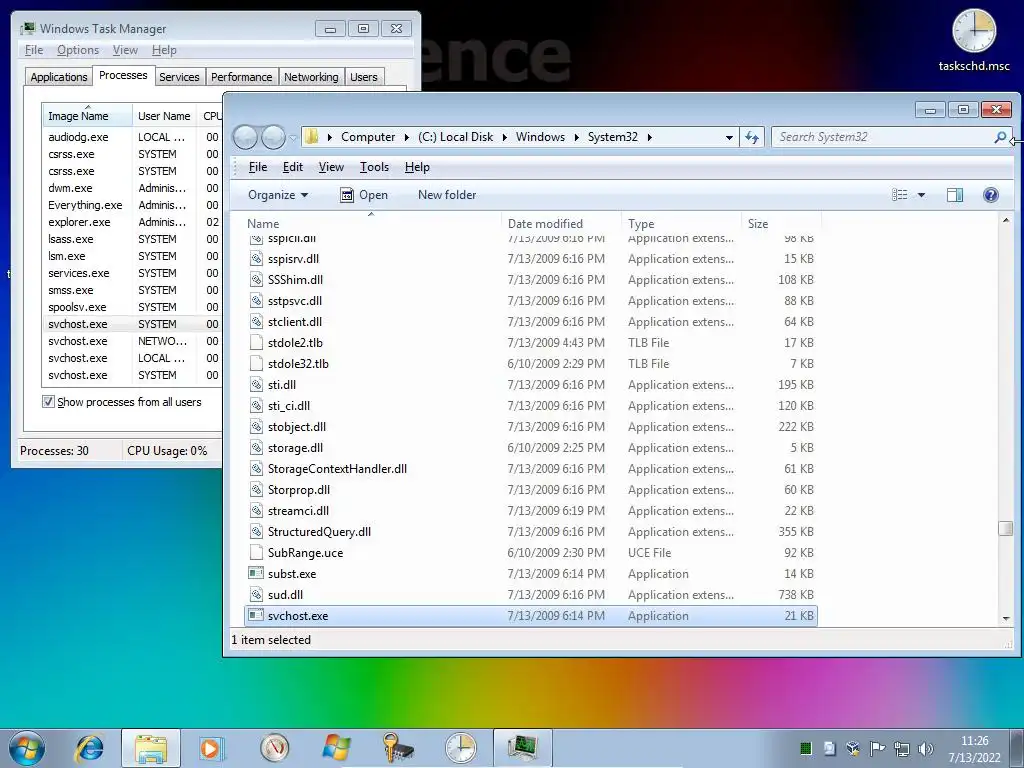Click the Windows flag taskbar icon
This screenshot has height=768, width=1024.
pyautogui.click(x=336, y=748)
